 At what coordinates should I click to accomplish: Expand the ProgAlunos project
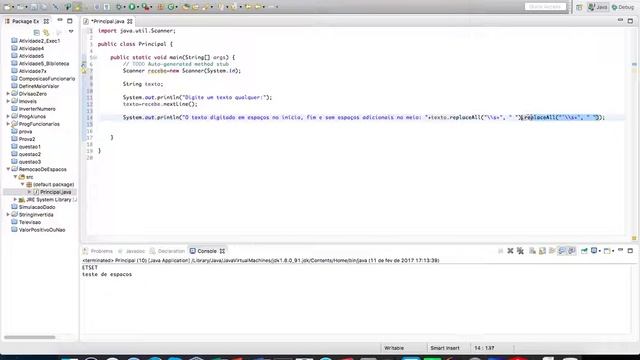pos(8,116)
